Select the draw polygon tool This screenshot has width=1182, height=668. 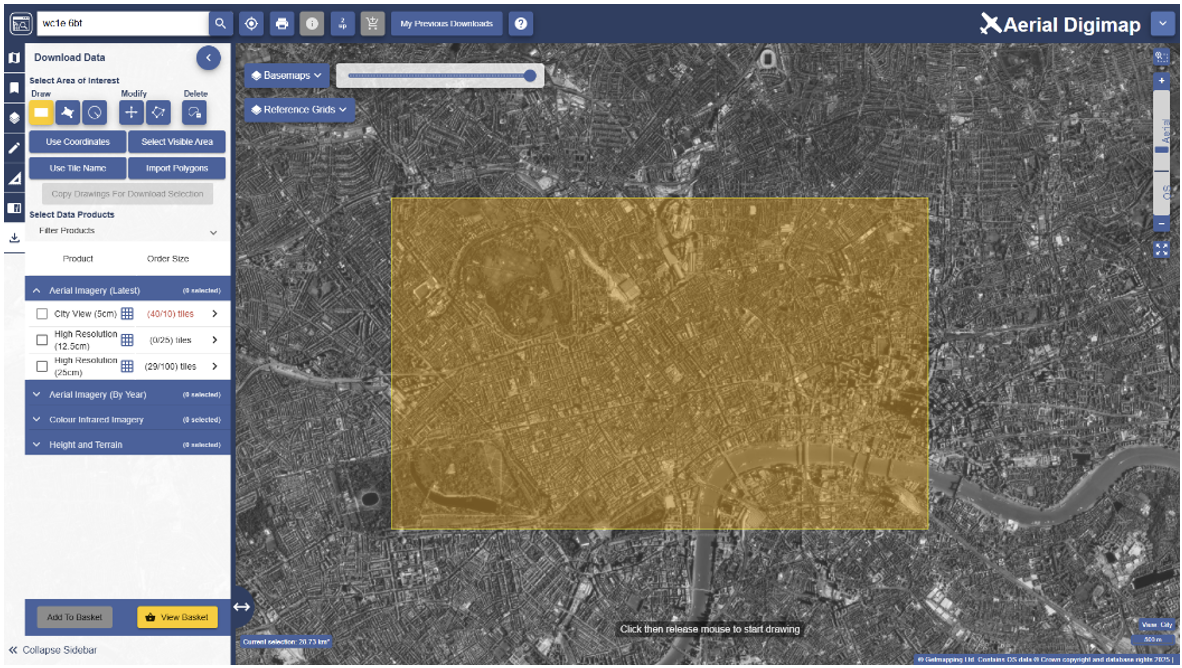[x=68, y=113]
